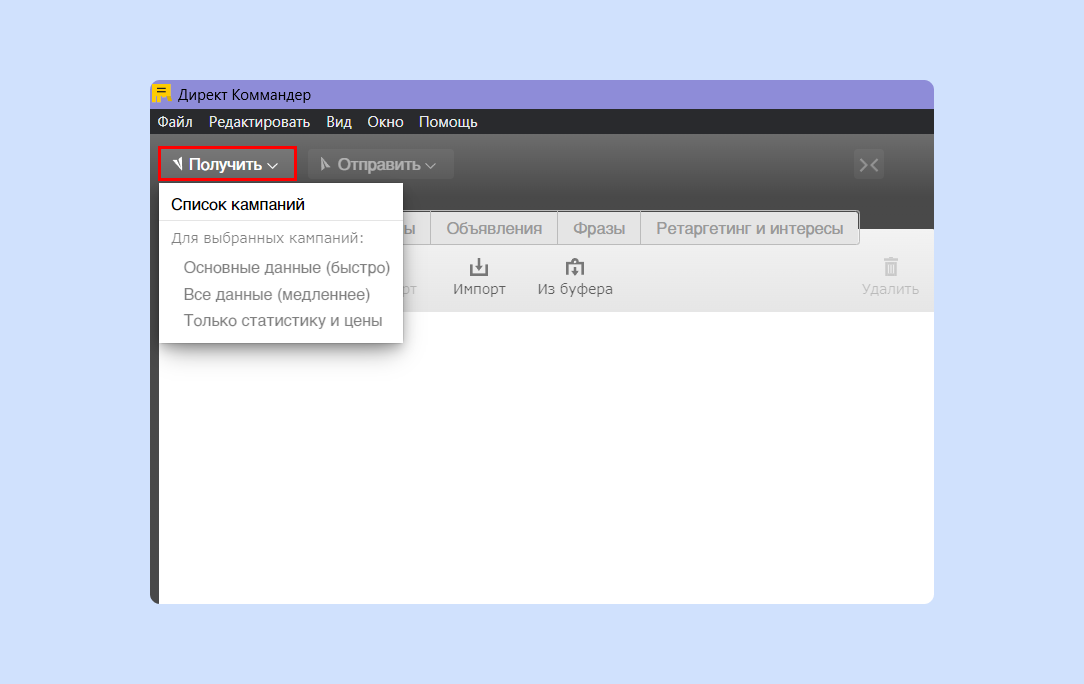Switch to the Фразы tab
This screenshot has height=684, width=1084.
click(x=599, y=228)
